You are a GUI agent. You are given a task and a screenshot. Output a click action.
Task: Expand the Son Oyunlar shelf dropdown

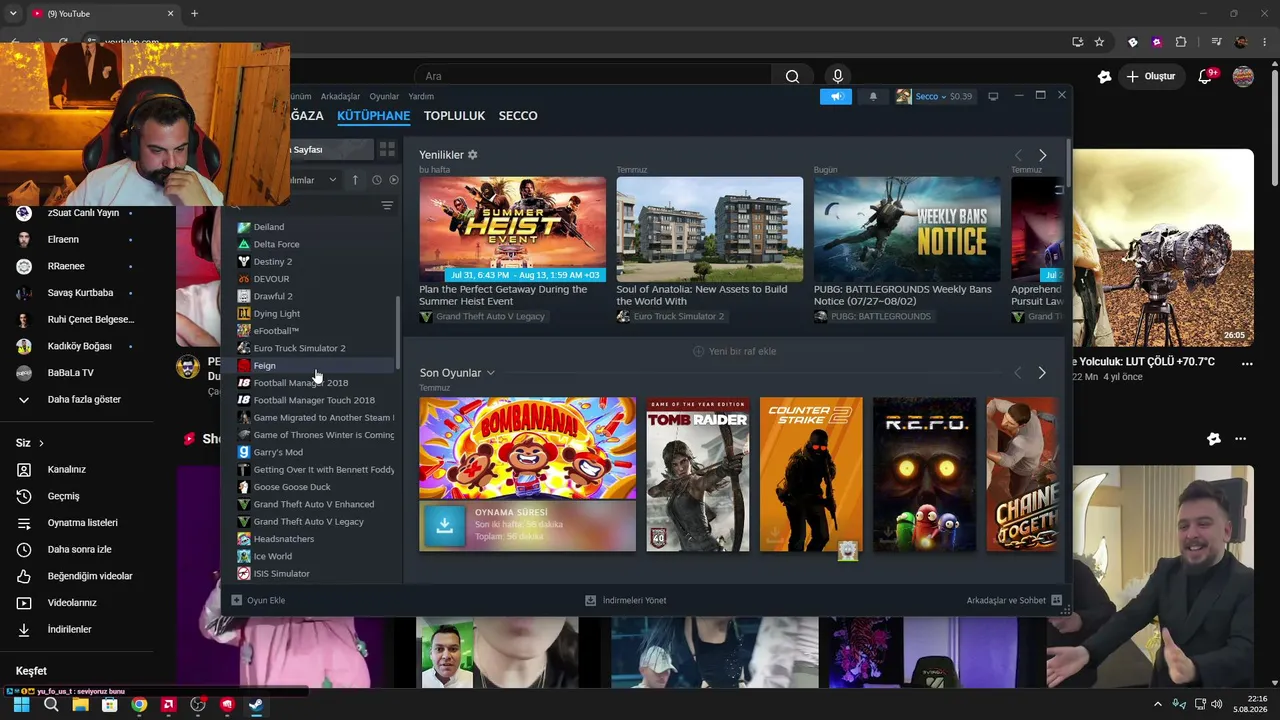(490, 373)
